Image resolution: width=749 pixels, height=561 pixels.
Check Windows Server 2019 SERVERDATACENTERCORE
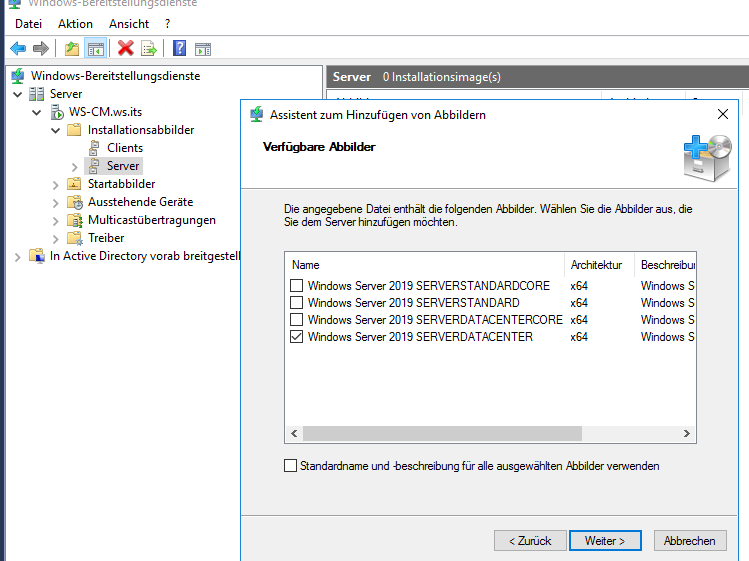[297, 319]
